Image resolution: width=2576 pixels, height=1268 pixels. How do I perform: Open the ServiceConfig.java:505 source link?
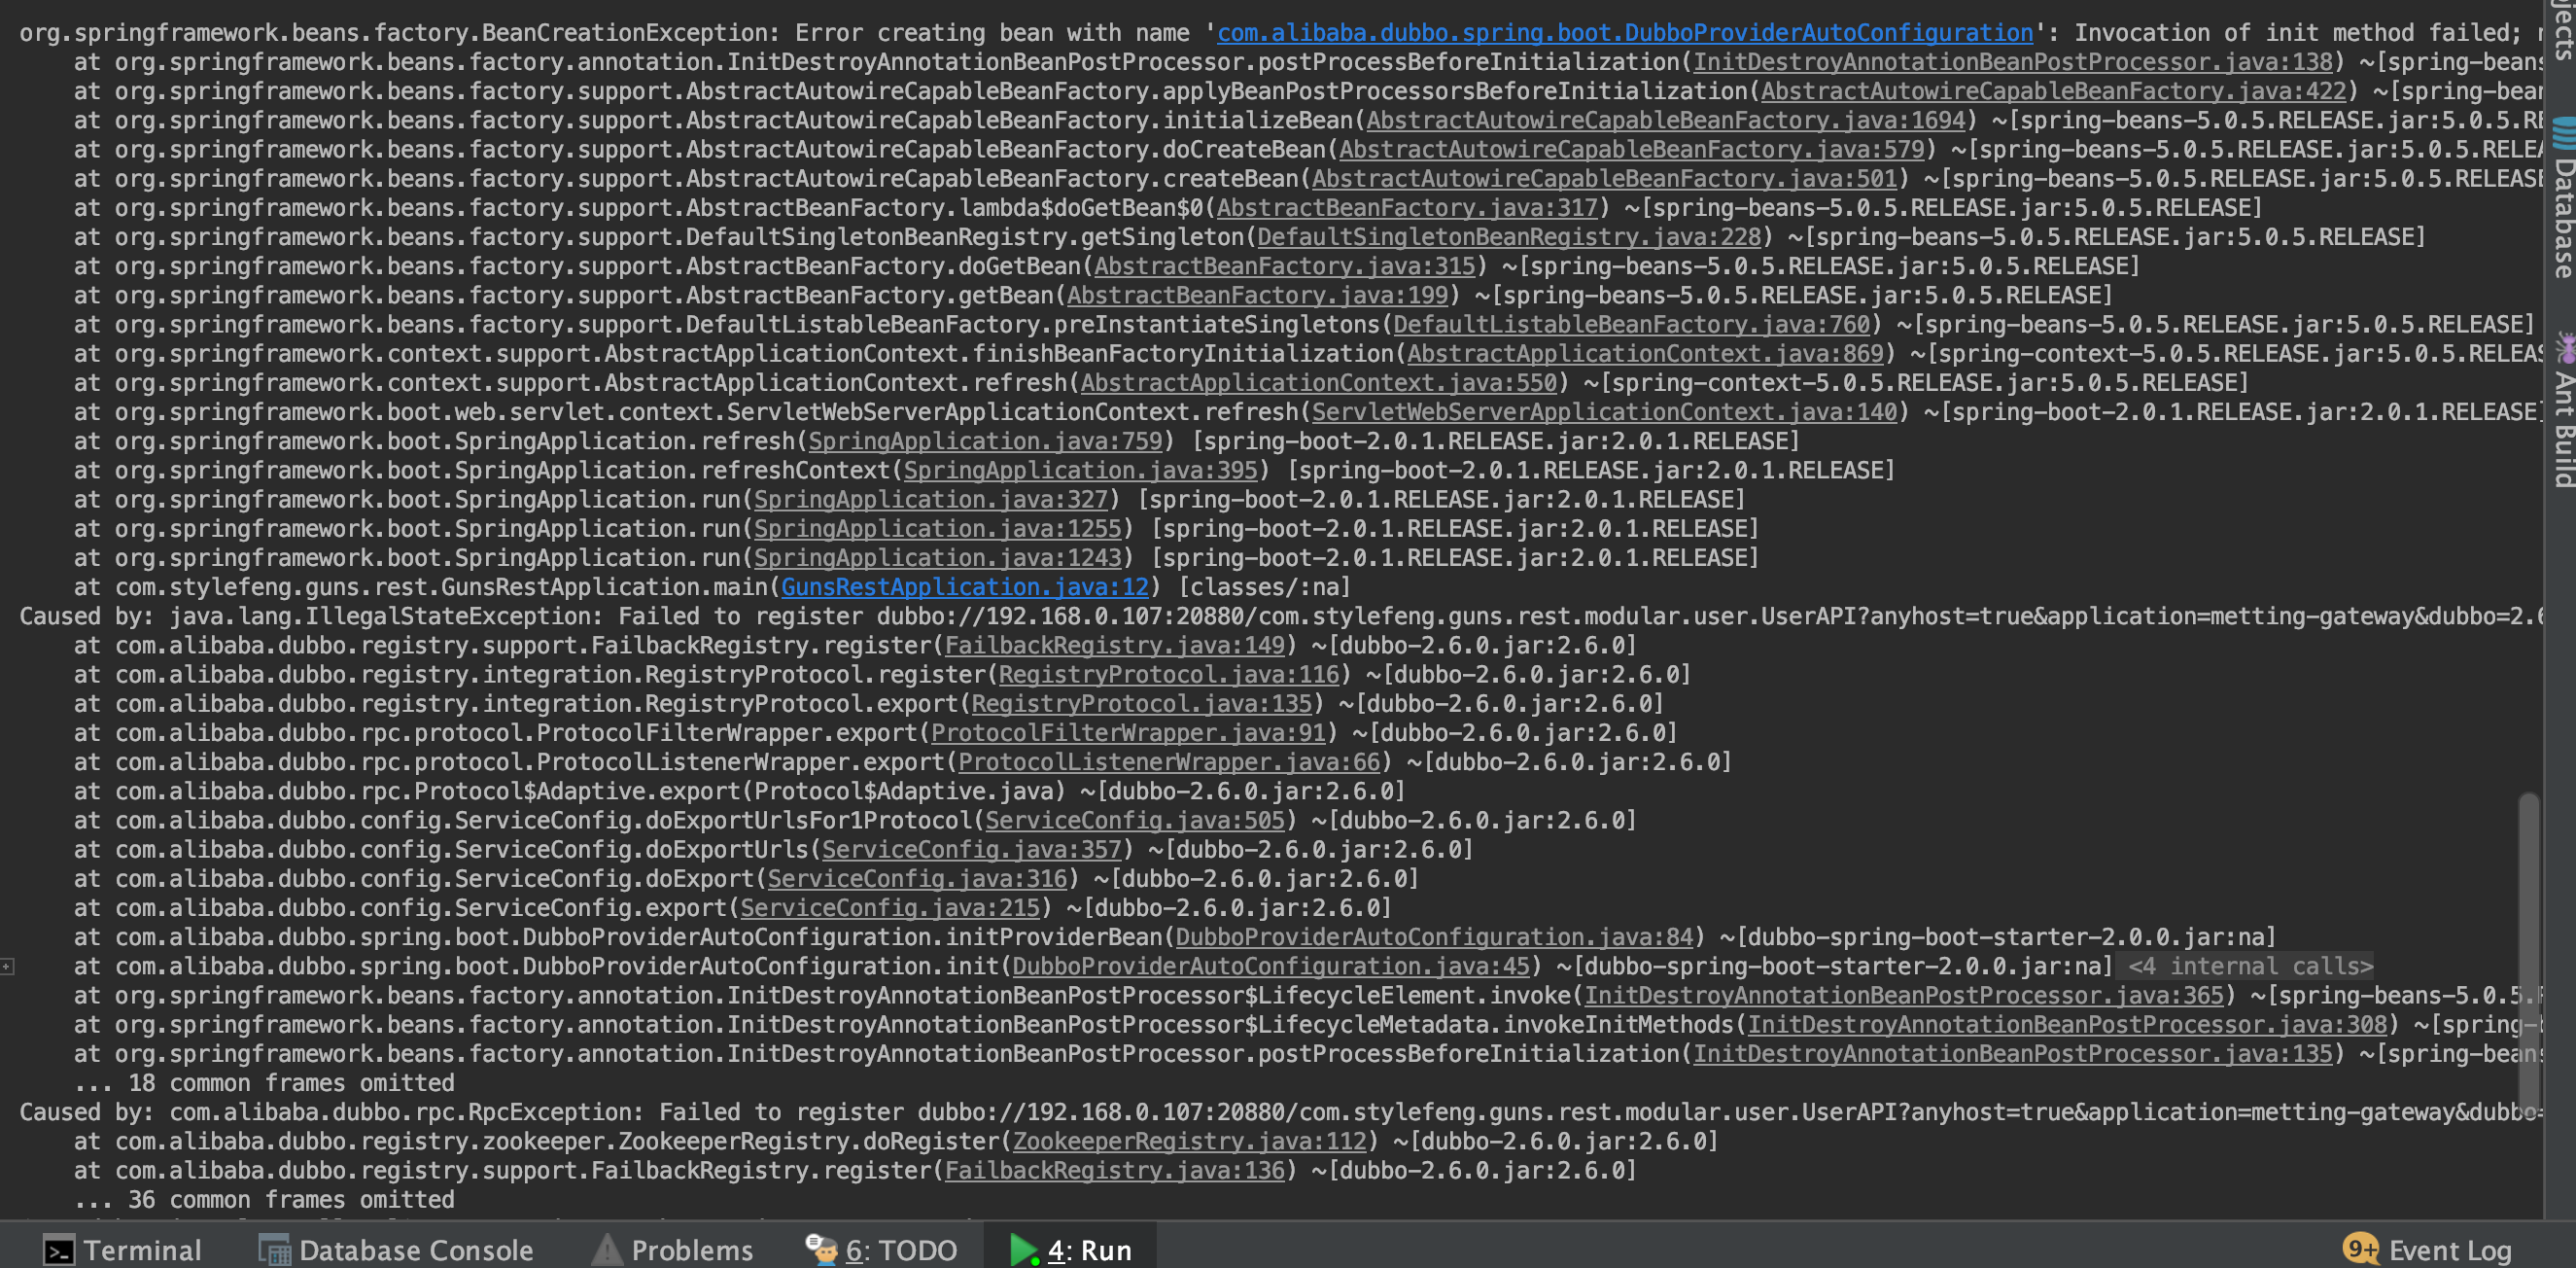(1134, 820)
